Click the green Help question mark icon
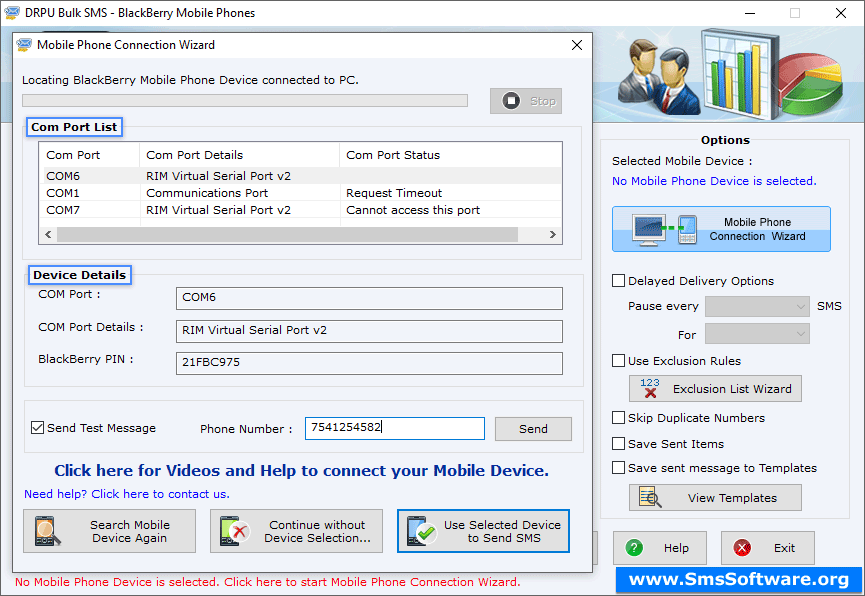 (634, 548)
